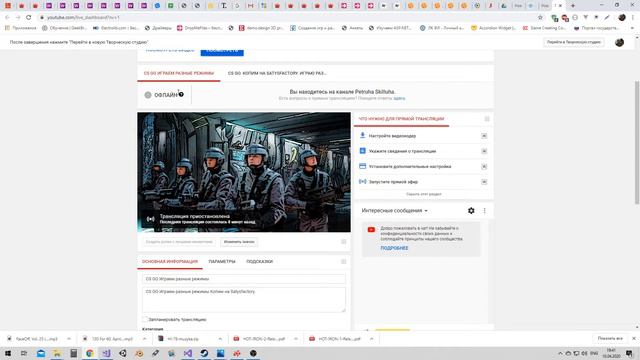Collapse the stream checklist panel toggle
This screenshot has width=640, height=360.
(487, 119)
